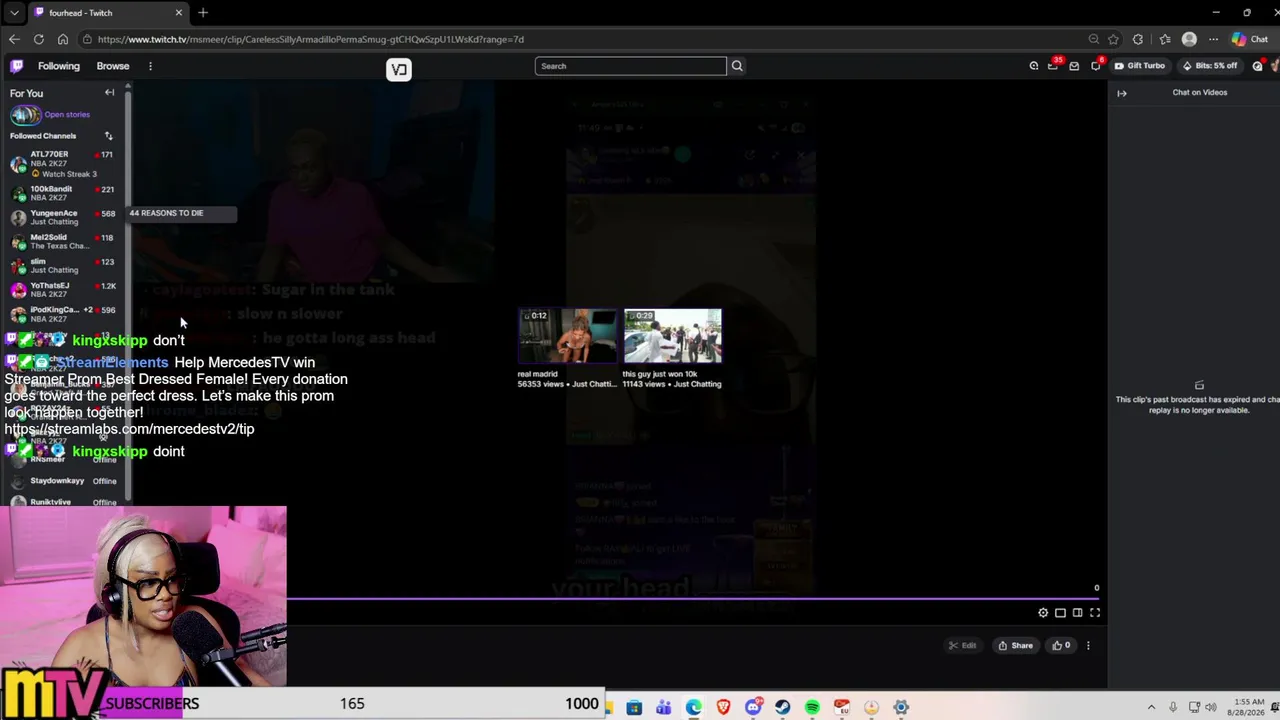The height and width of the screenshot is (720, 1280).
Task: Open the more options menu beside Browse
Action: [x=150, y=66]
